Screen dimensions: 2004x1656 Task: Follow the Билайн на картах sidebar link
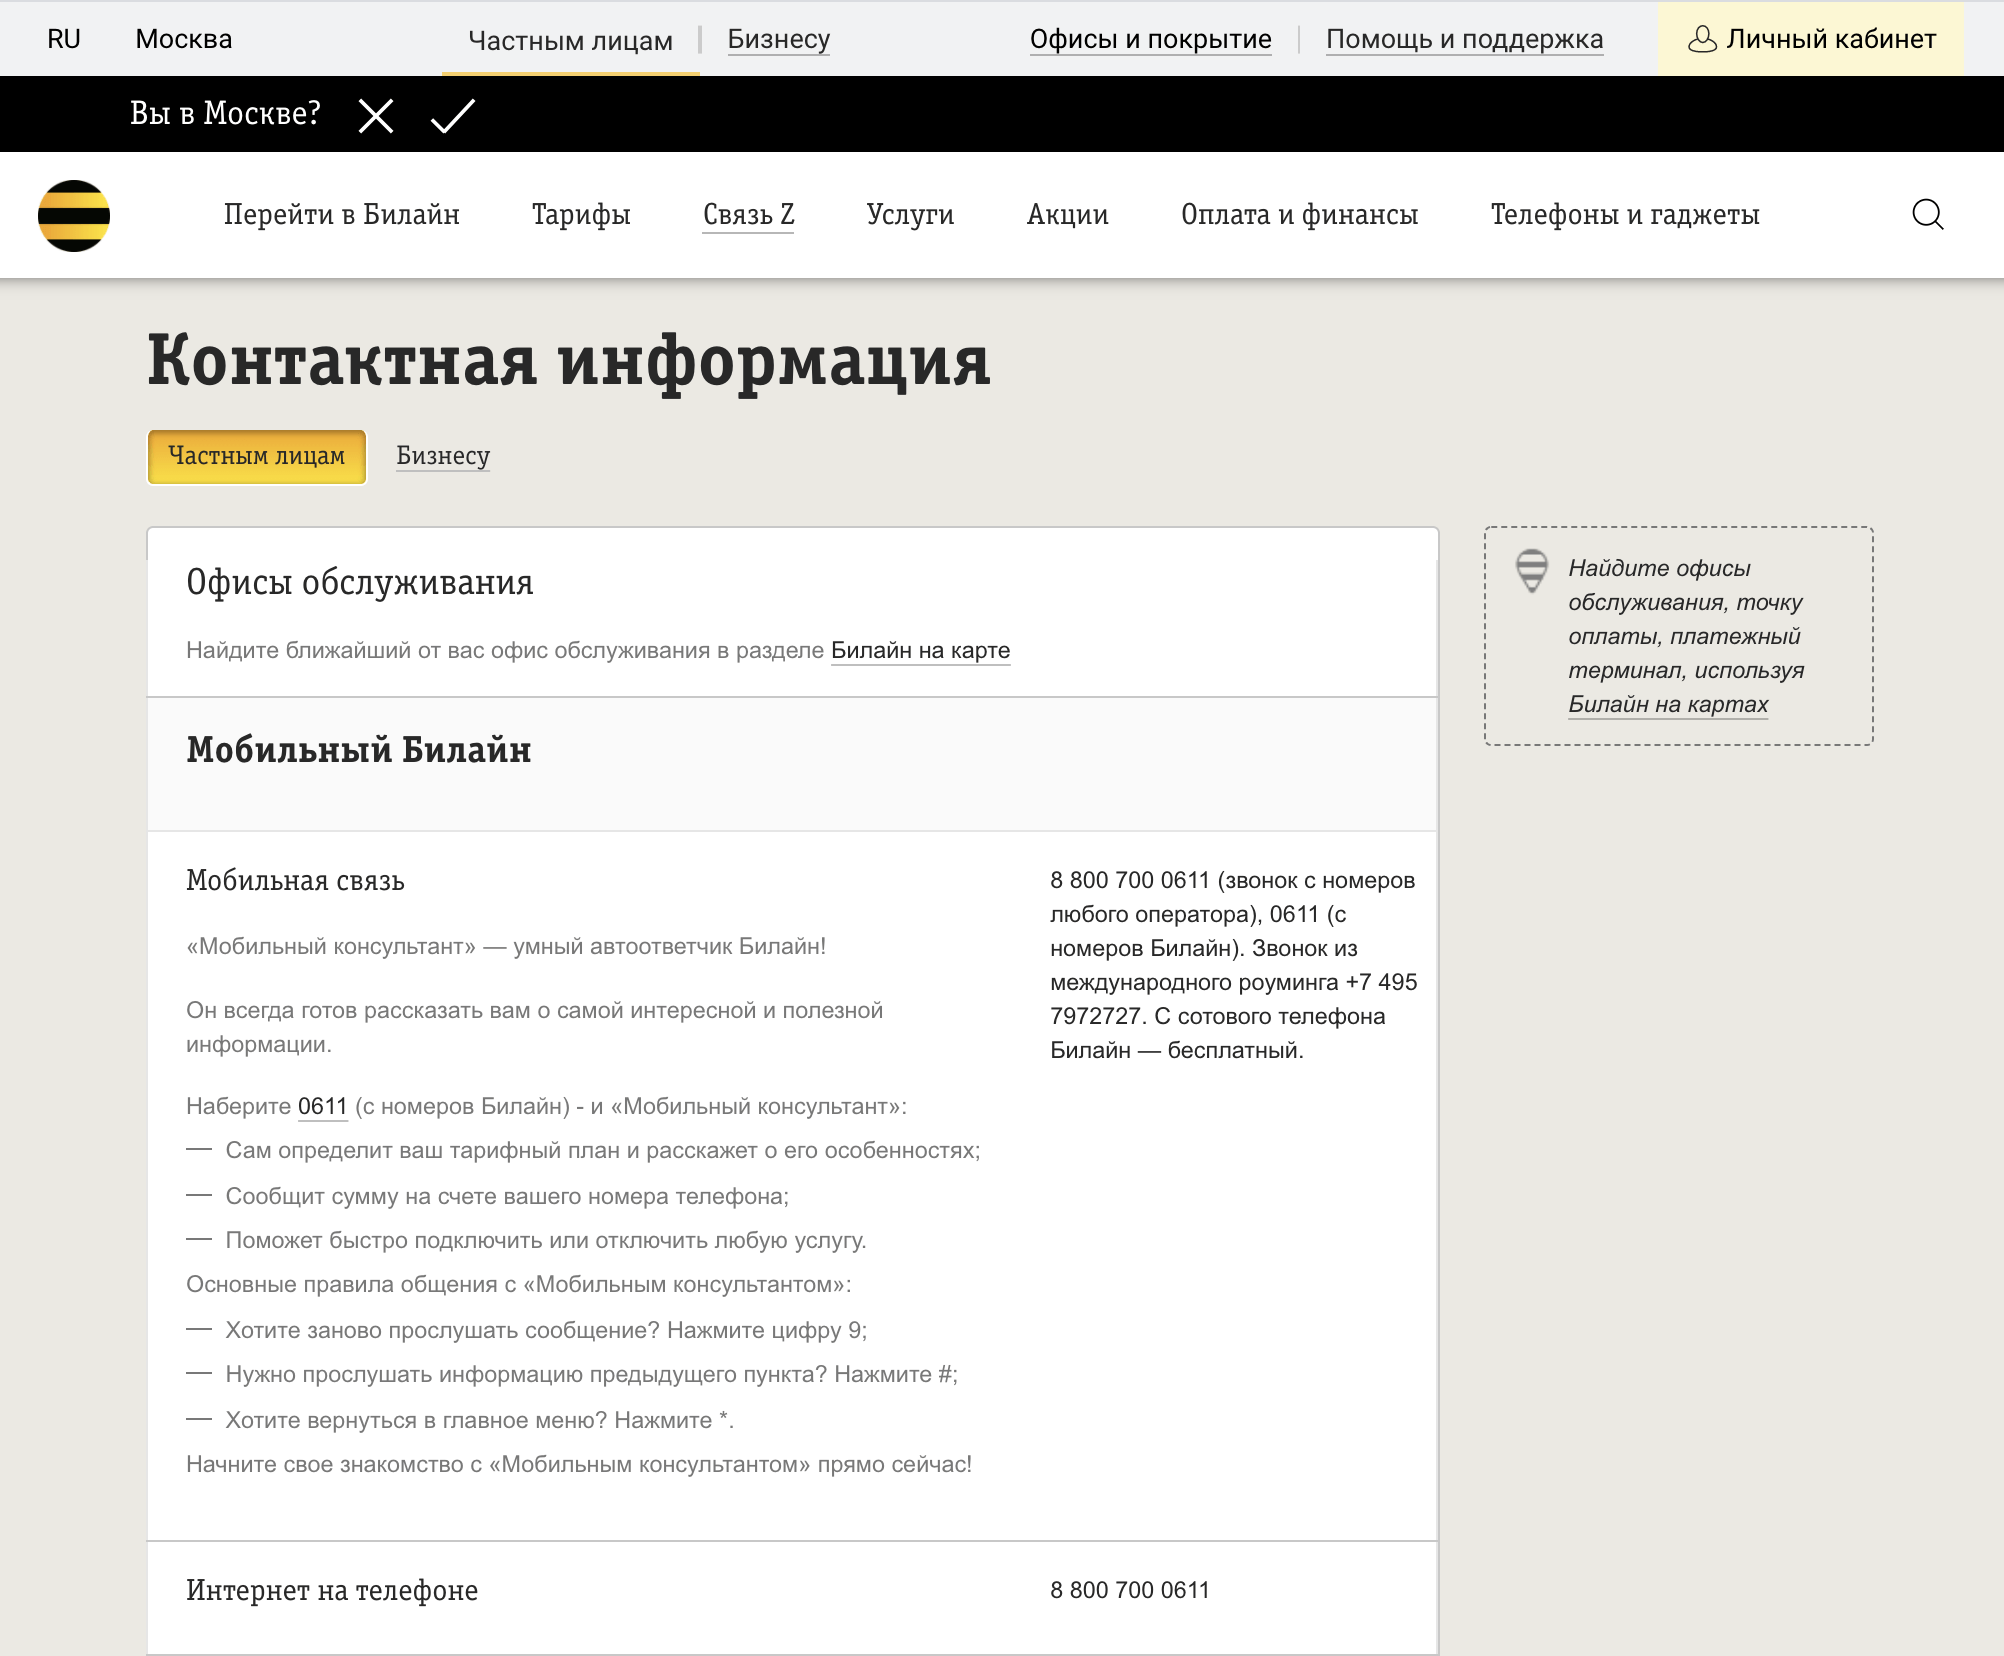click(x=1668, y=705)
